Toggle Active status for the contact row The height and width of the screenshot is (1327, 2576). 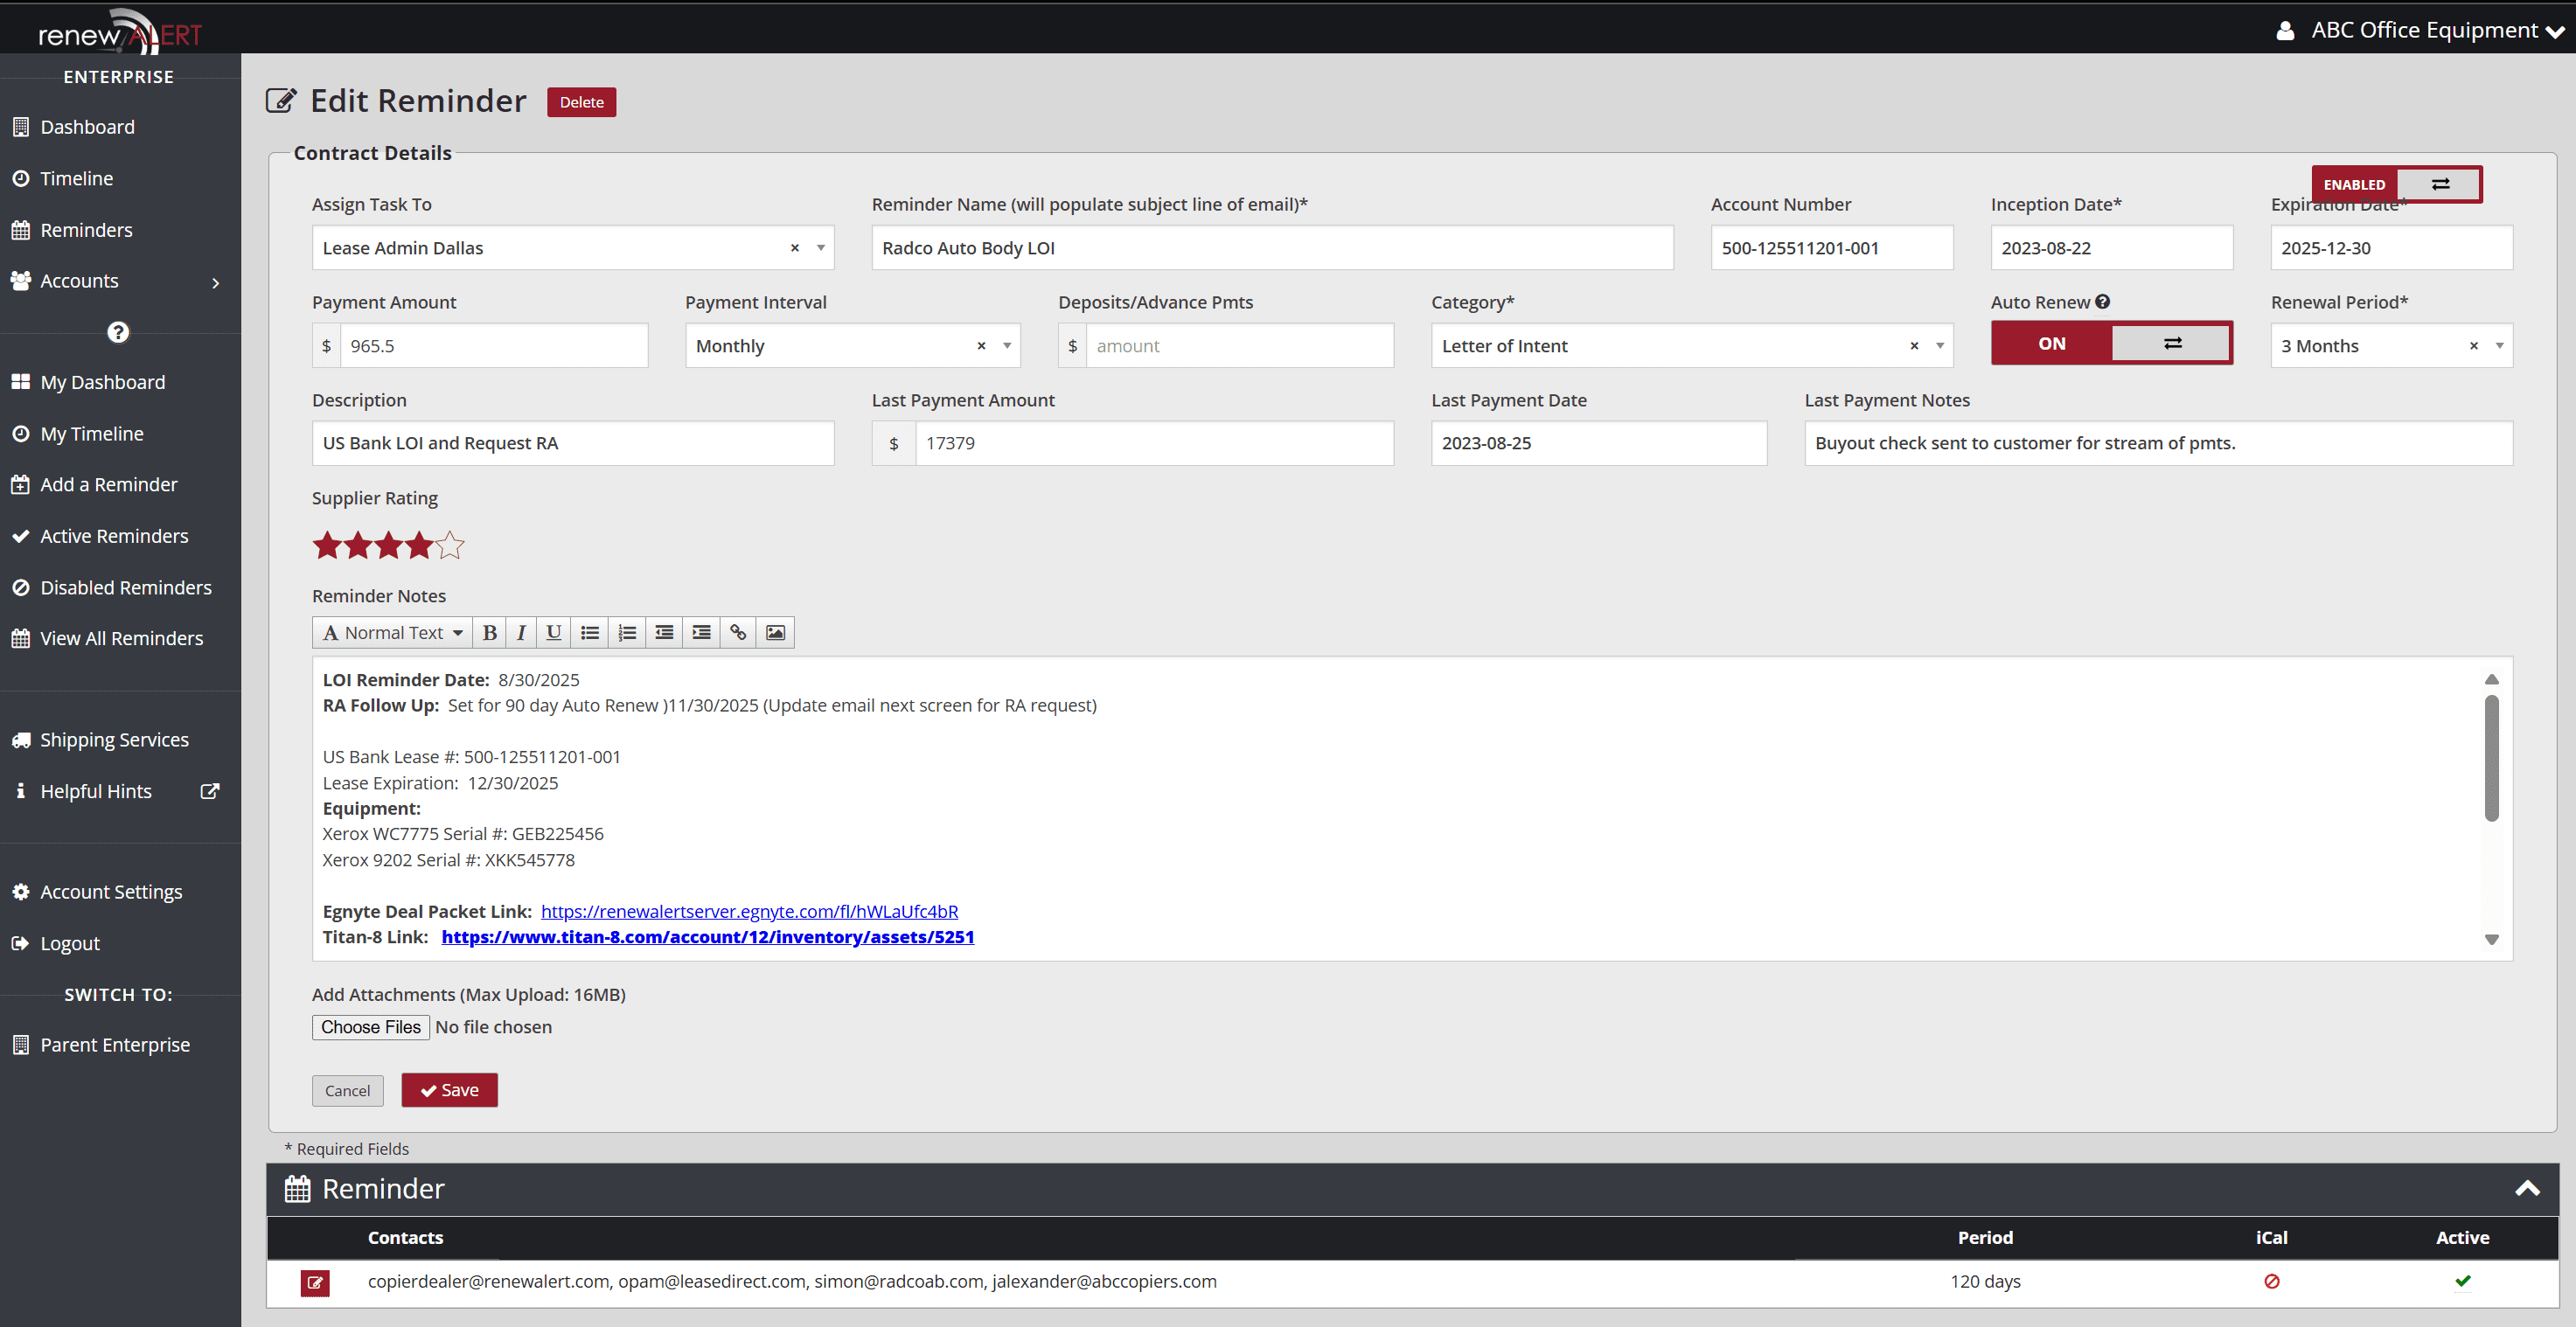coord(2463,1281)
